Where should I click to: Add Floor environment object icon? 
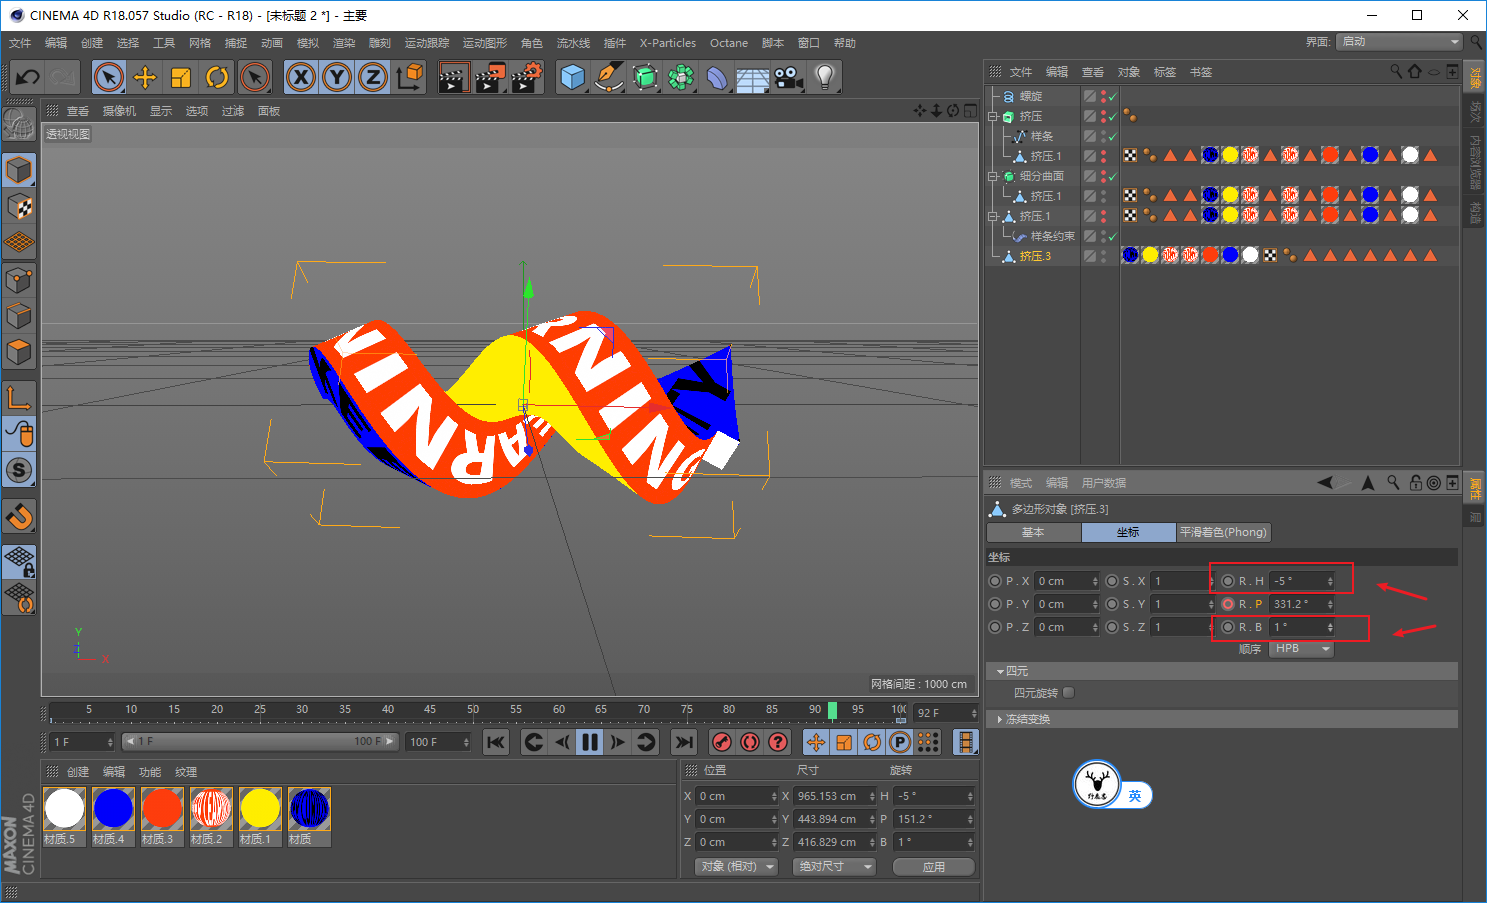pos(753,77)
